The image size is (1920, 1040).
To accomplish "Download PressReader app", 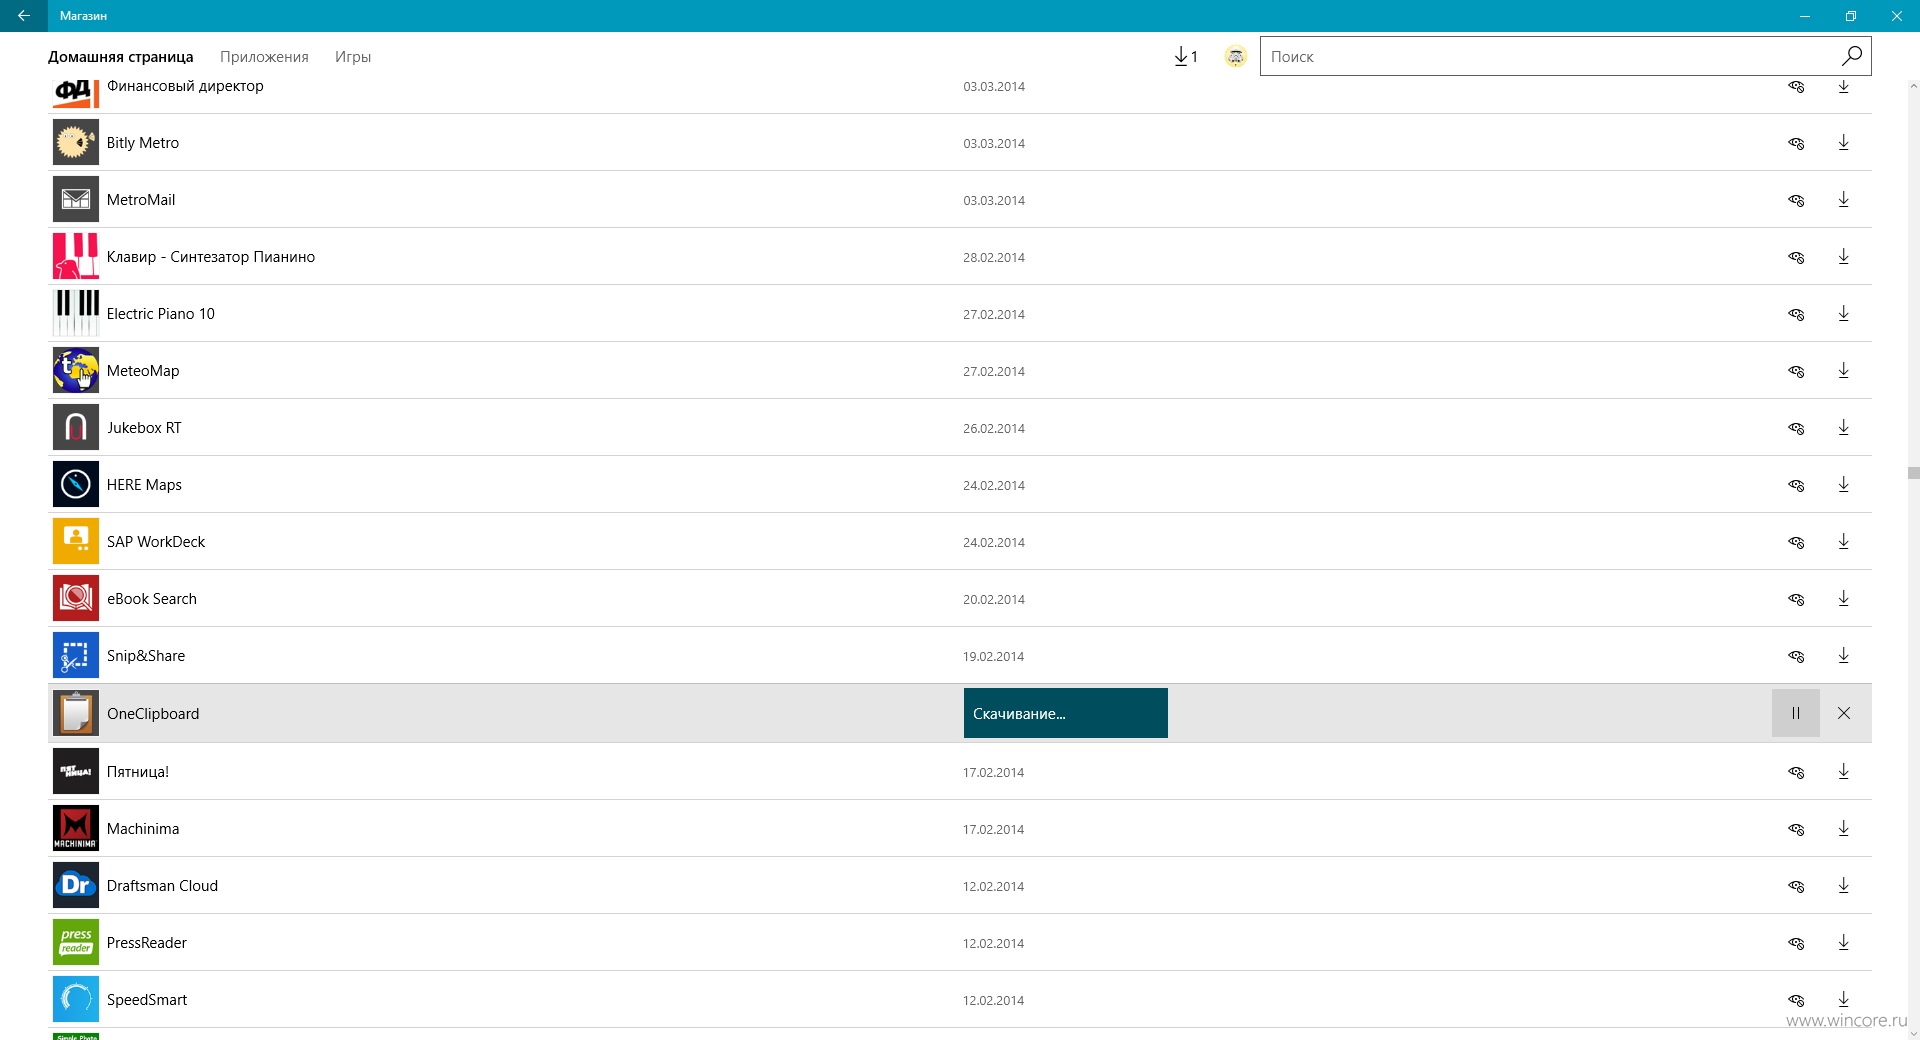I will tap(1843, 943).
